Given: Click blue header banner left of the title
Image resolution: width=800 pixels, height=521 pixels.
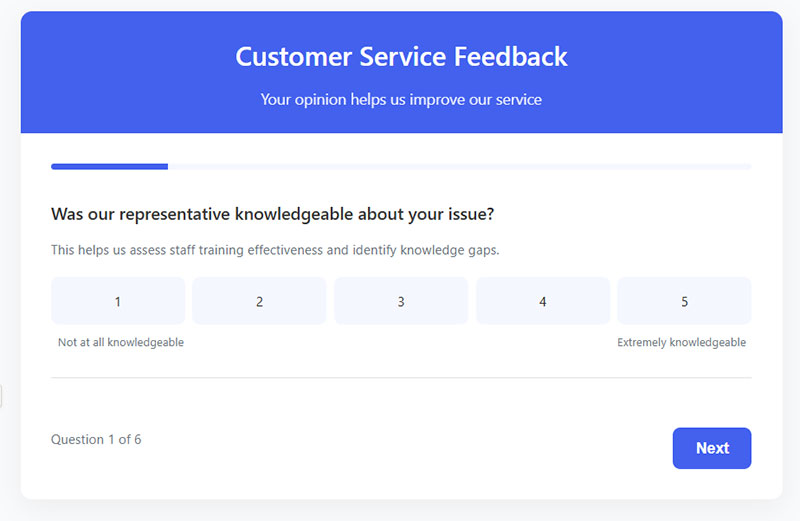Looking at the screenshot, I should click(128, 71).
